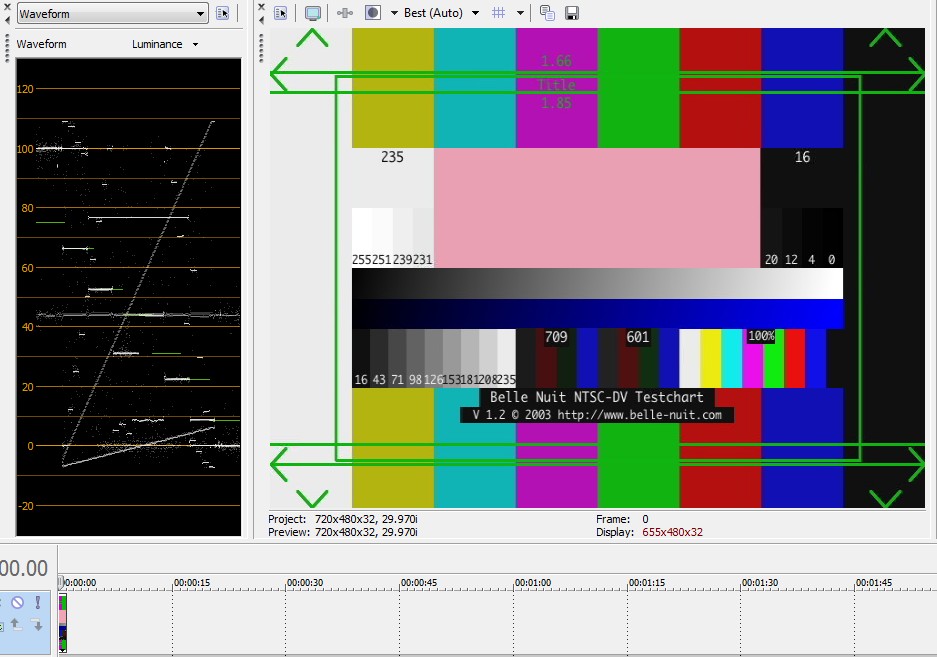Click the make compositing child arrow
Image resolution: width=937 pixels, height=657 pixels.
pyautogui.click(x=37, y=625)
